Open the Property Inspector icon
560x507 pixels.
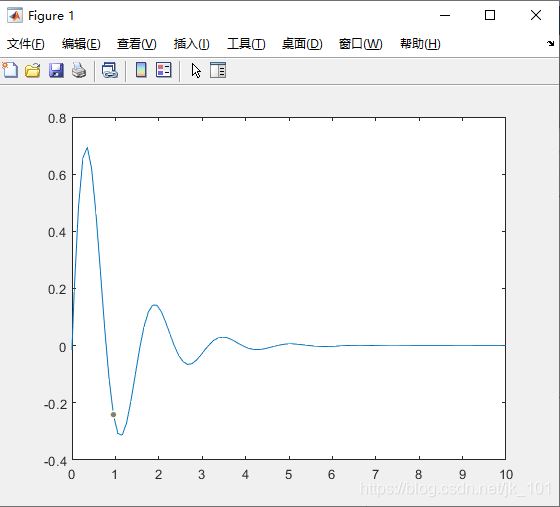(218, 70)
